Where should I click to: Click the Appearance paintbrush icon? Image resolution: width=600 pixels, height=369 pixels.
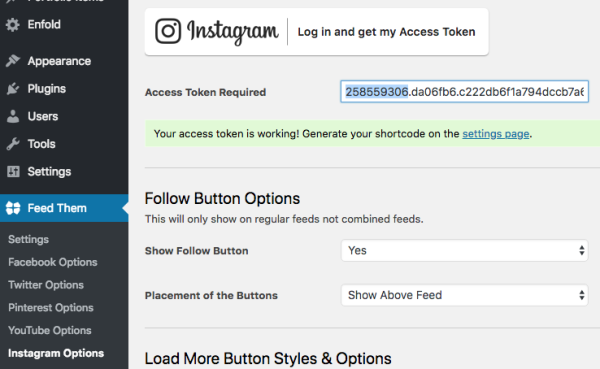coord(13,61)
